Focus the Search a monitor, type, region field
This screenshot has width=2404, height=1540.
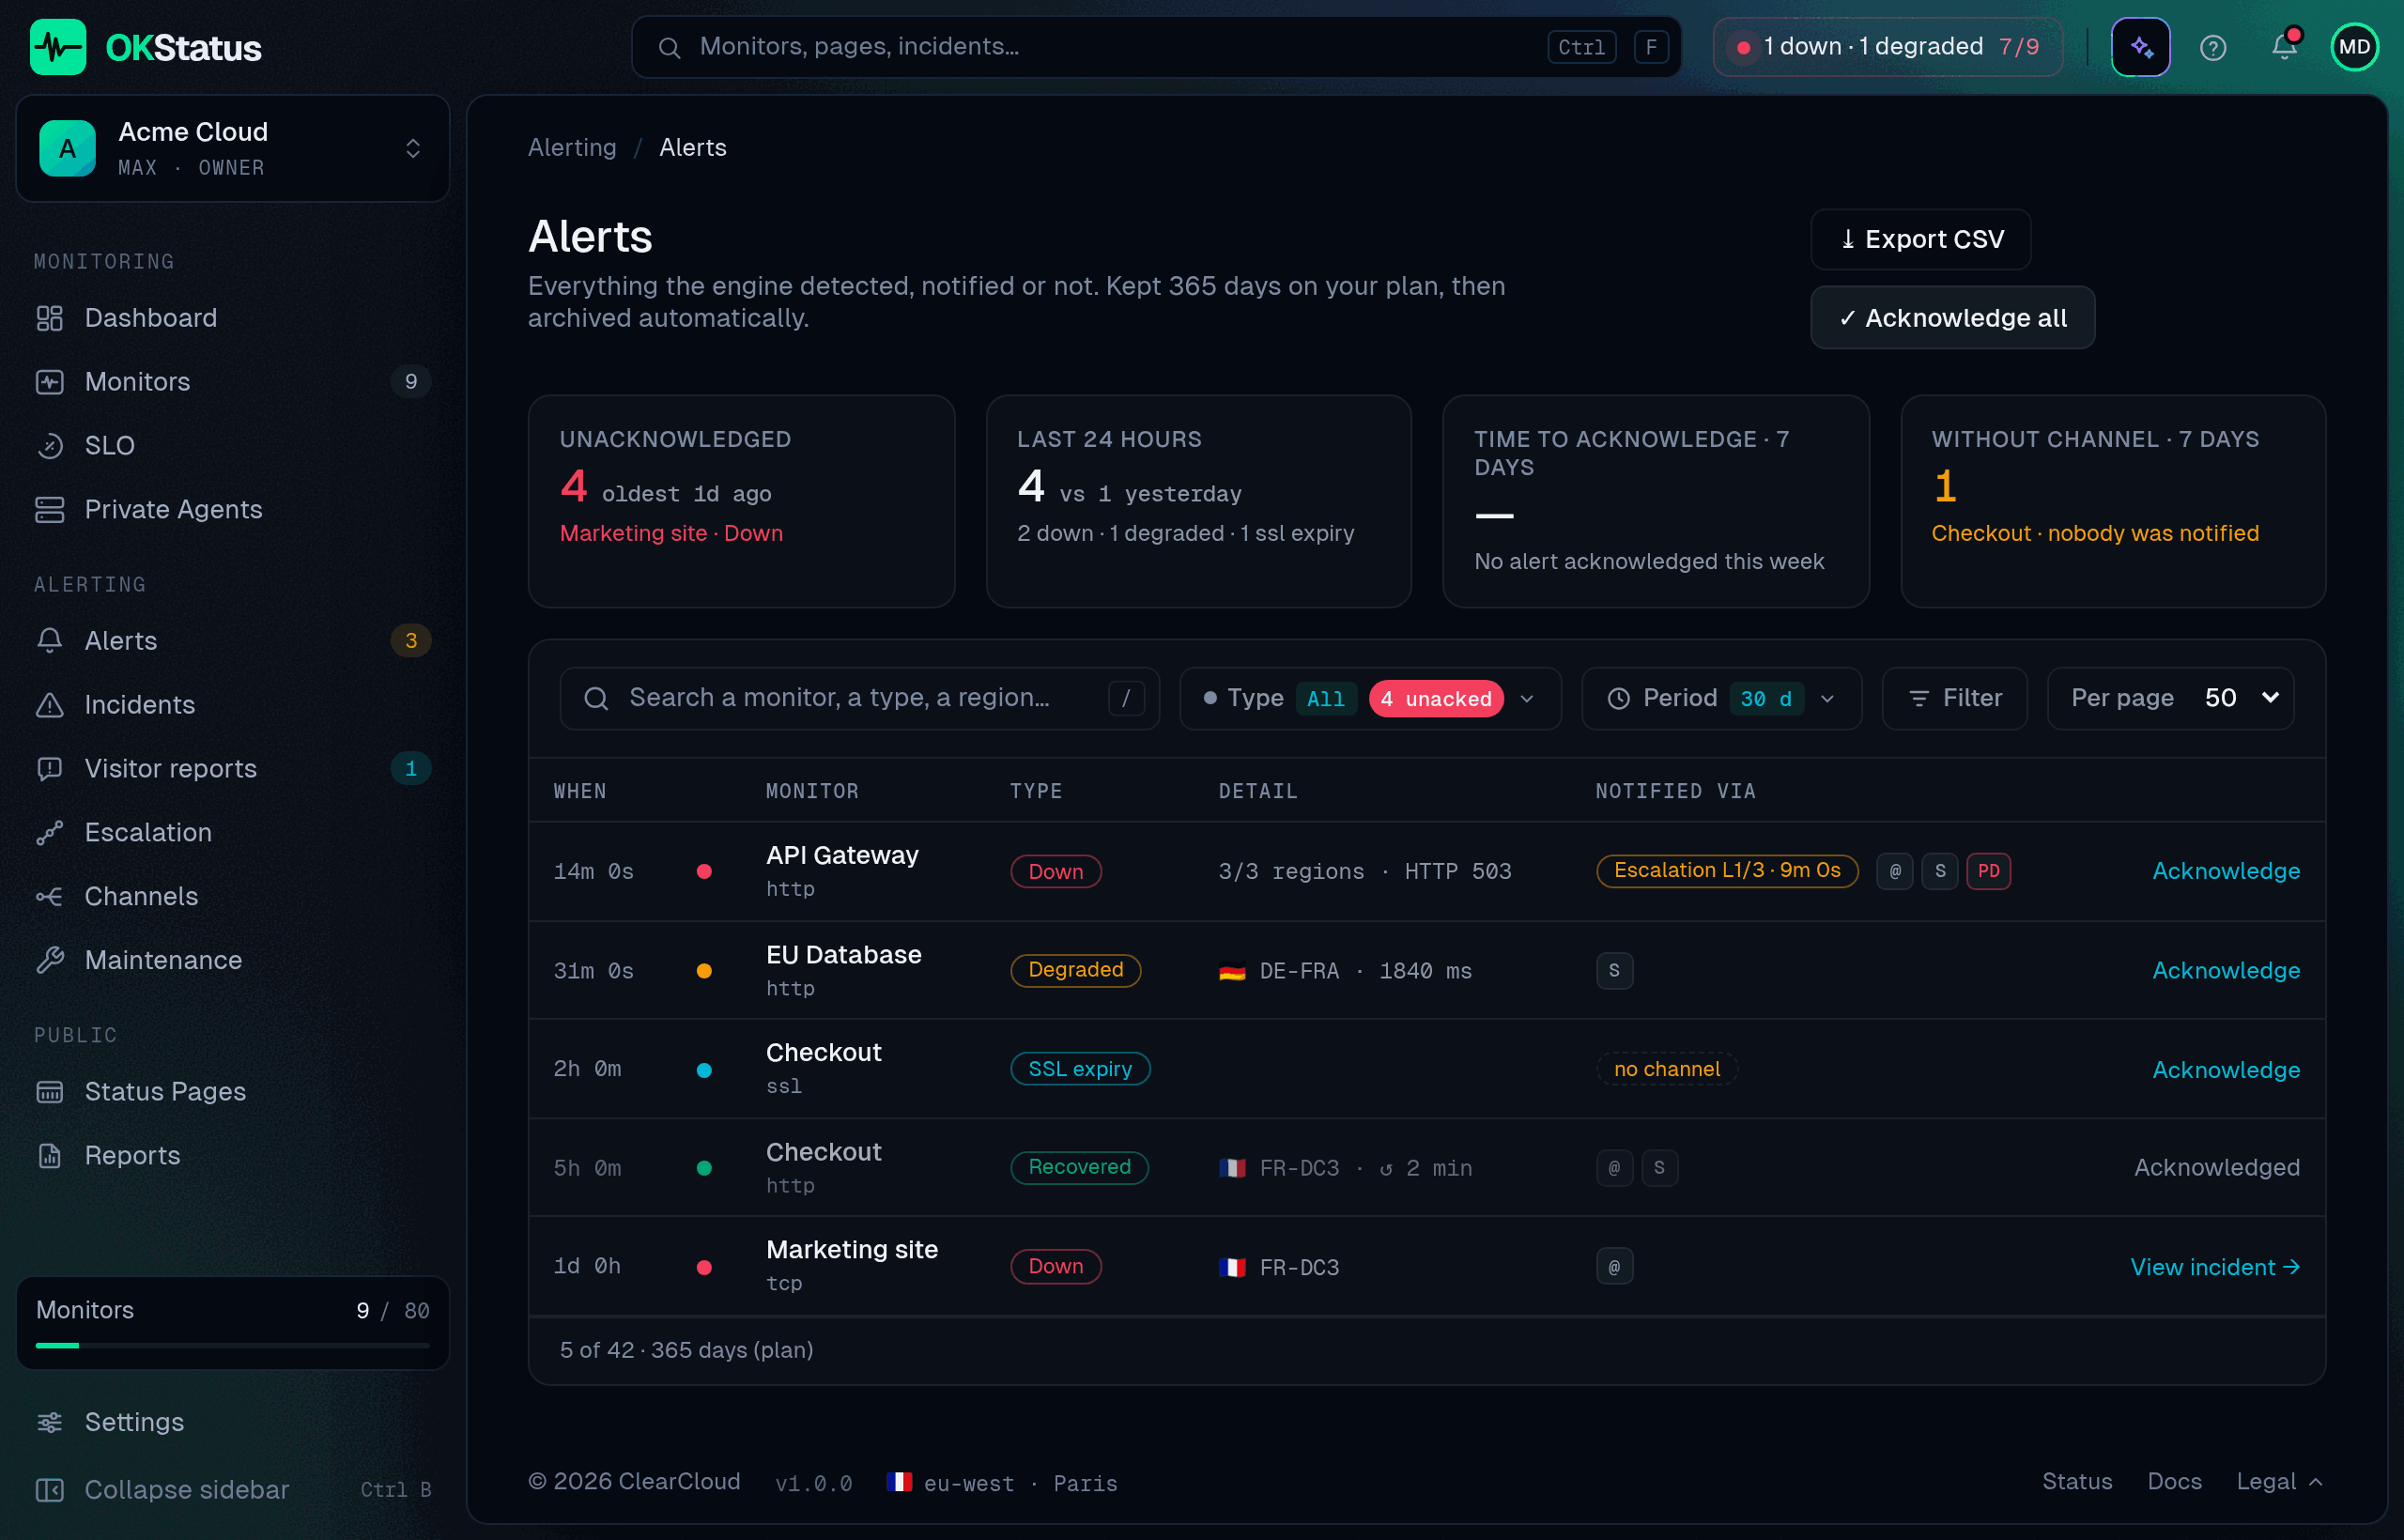coord(859,698)
